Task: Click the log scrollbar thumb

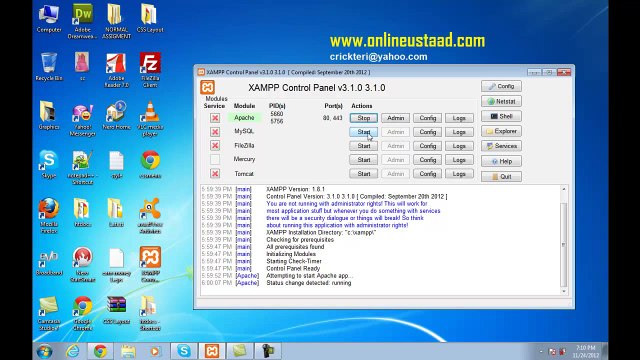Action: click(564, 244)
